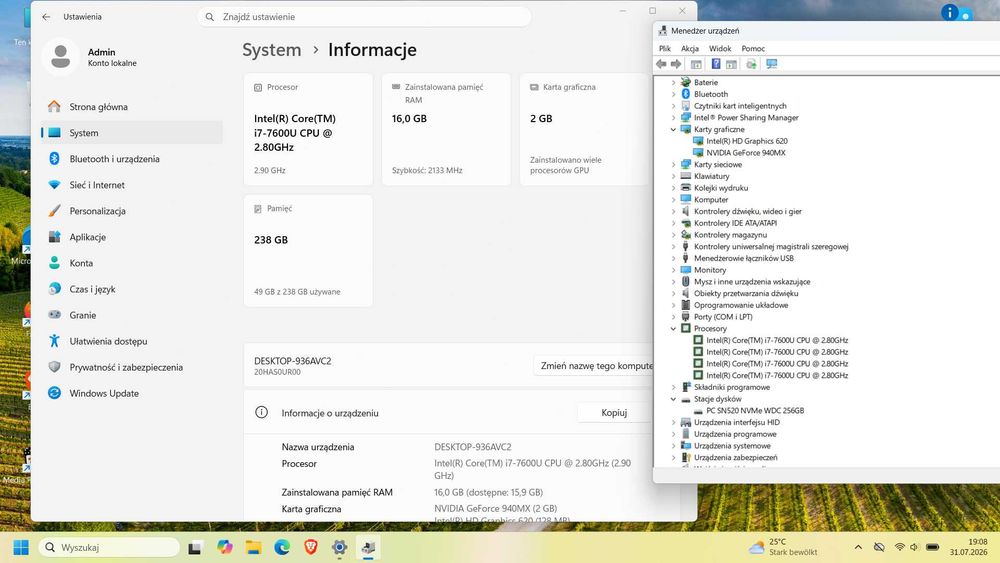Collapse the Karty graficzne node

(x=673, y=129)
